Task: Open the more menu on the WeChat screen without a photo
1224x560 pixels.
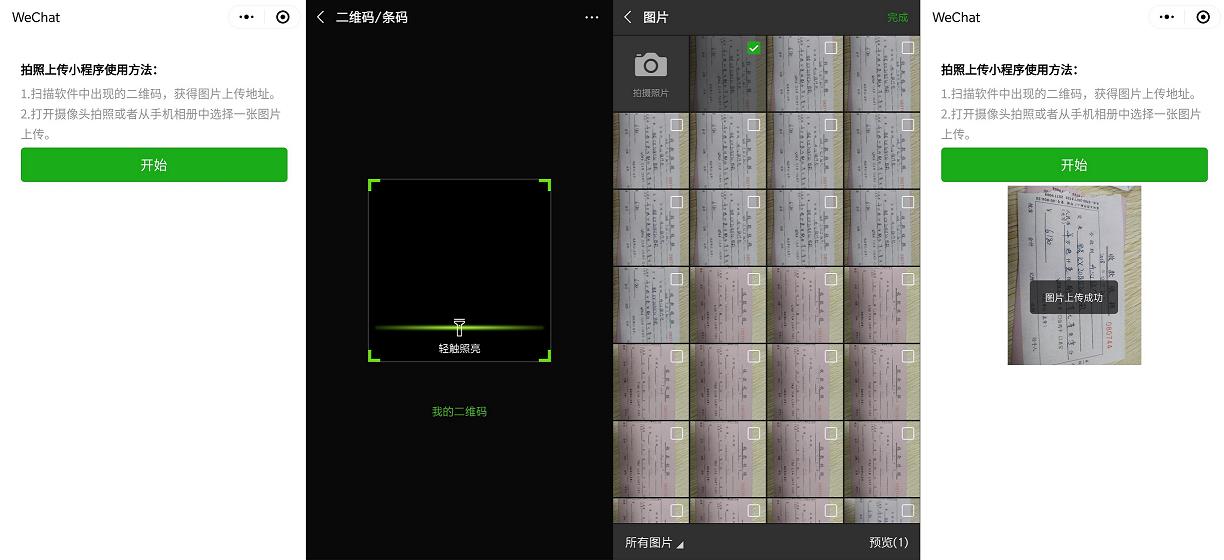Action: [247, 17]
